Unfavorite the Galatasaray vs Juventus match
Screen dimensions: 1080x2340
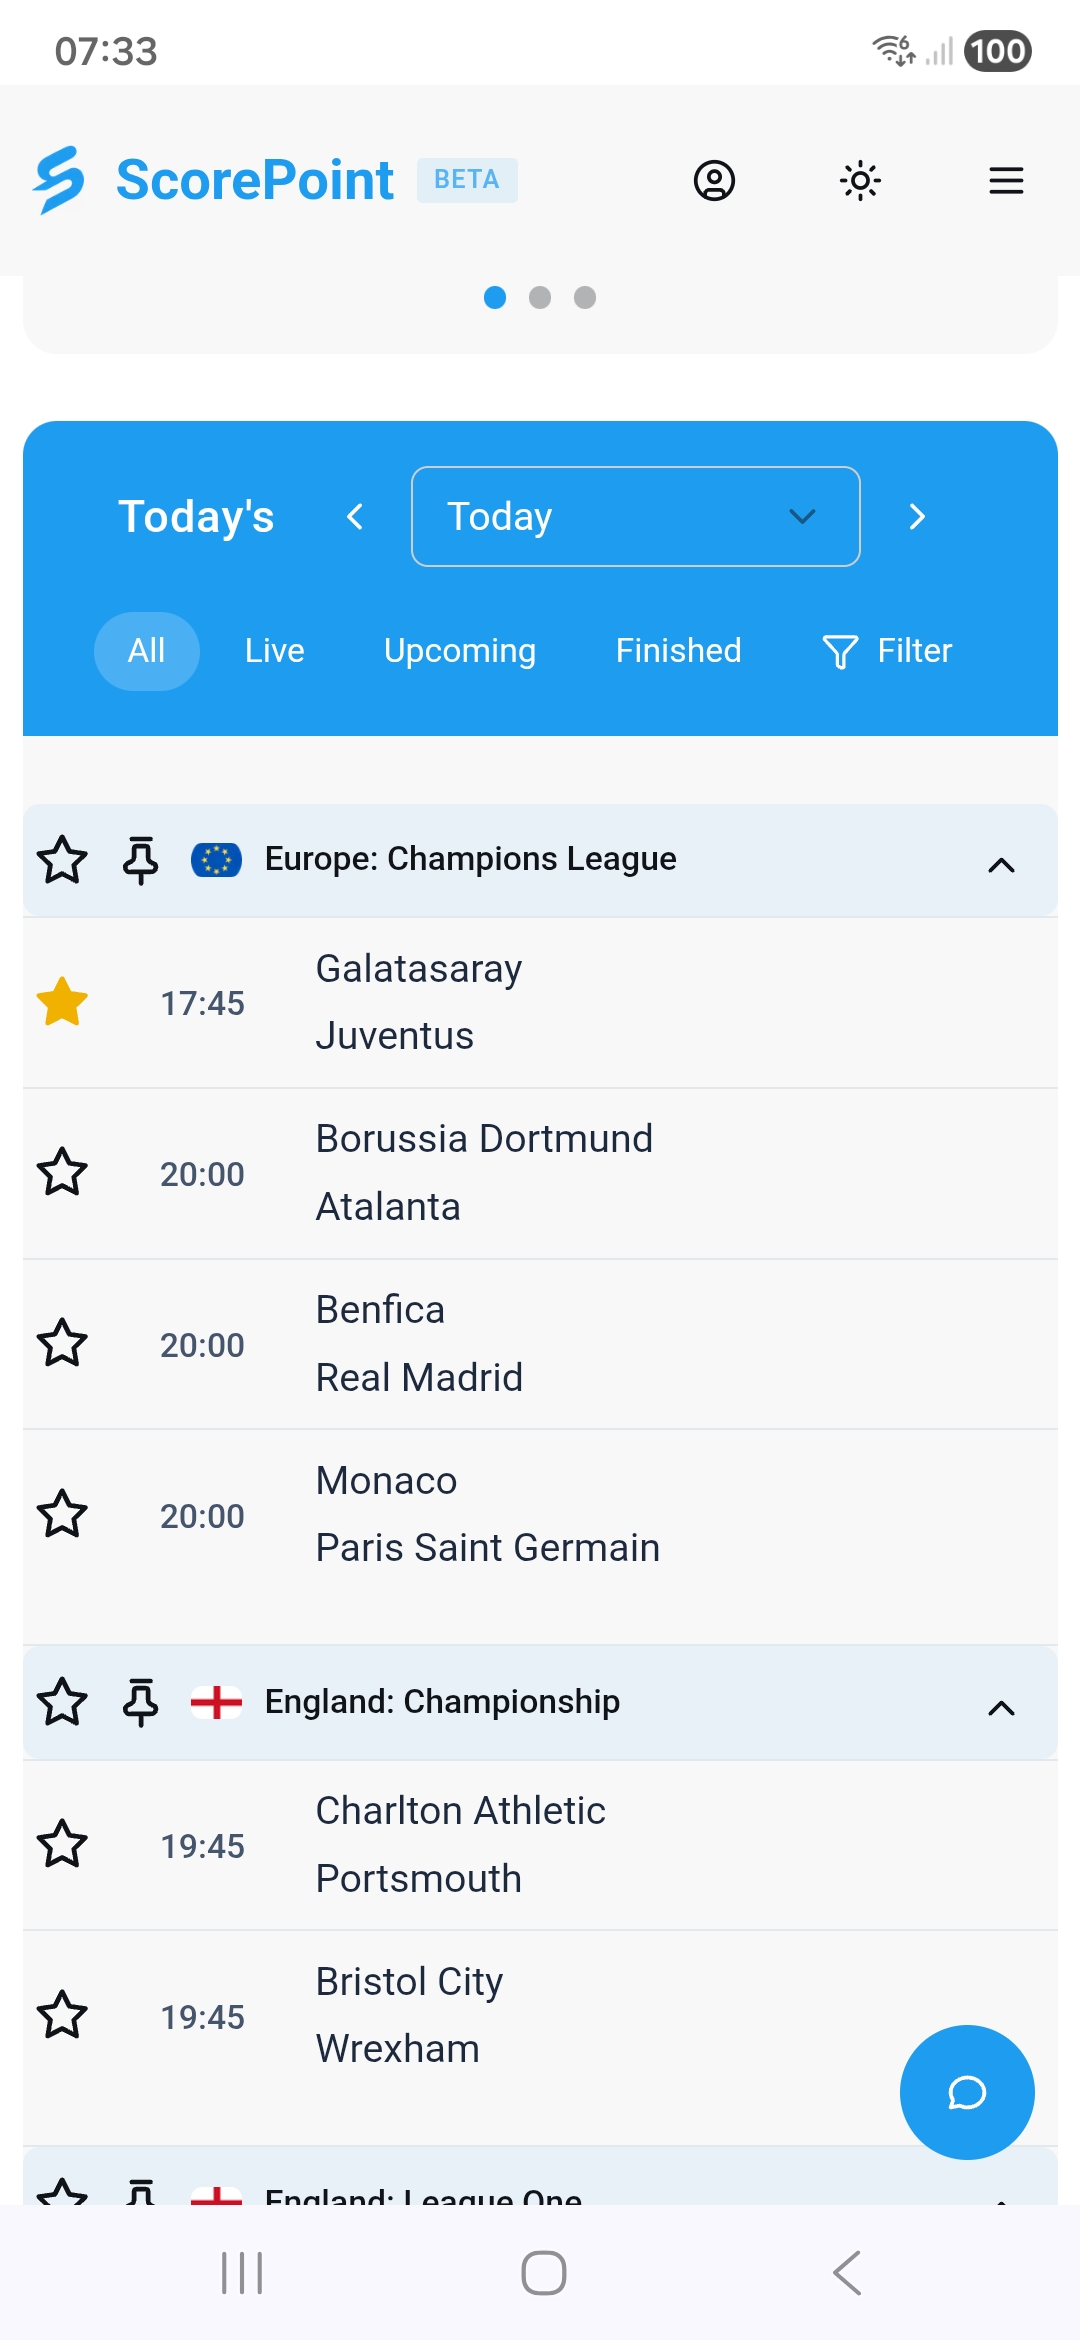tap(62, 1002)
